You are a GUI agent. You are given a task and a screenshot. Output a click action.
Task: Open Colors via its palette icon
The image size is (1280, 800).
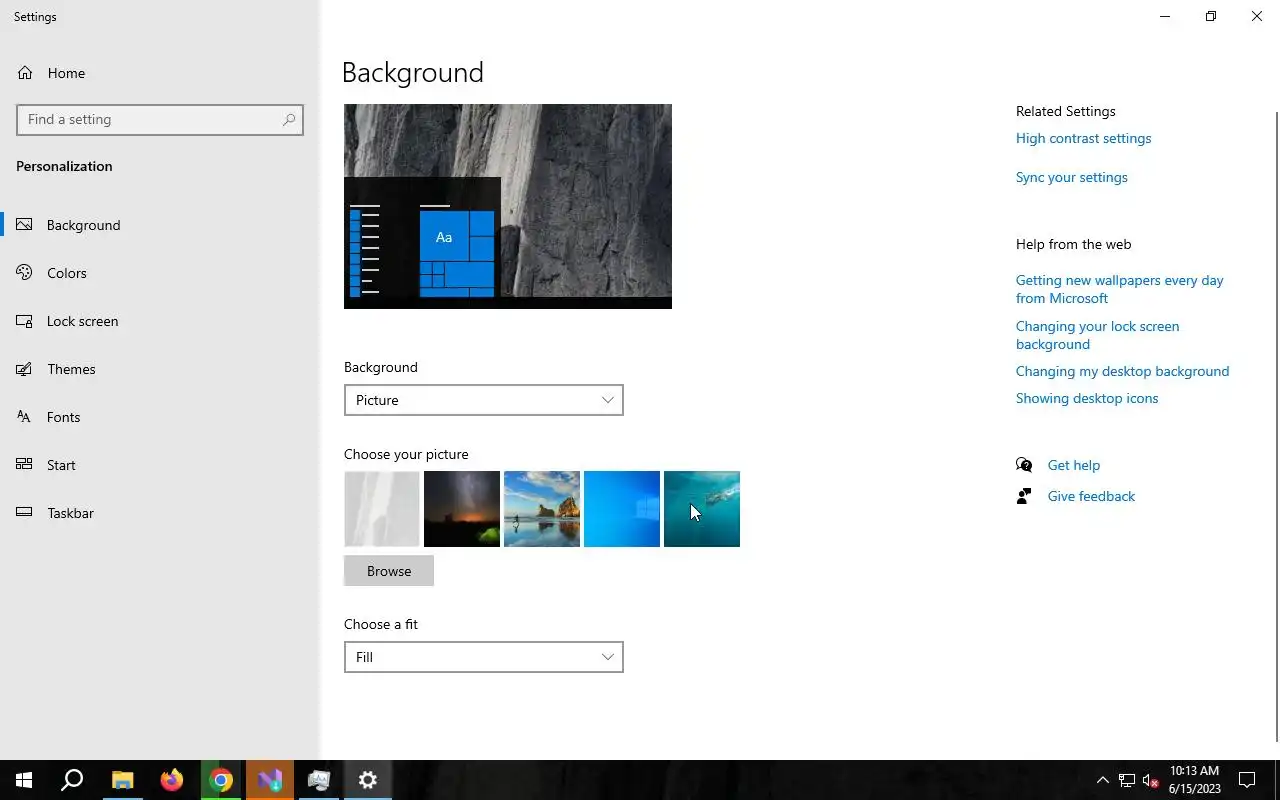point(25,273)
